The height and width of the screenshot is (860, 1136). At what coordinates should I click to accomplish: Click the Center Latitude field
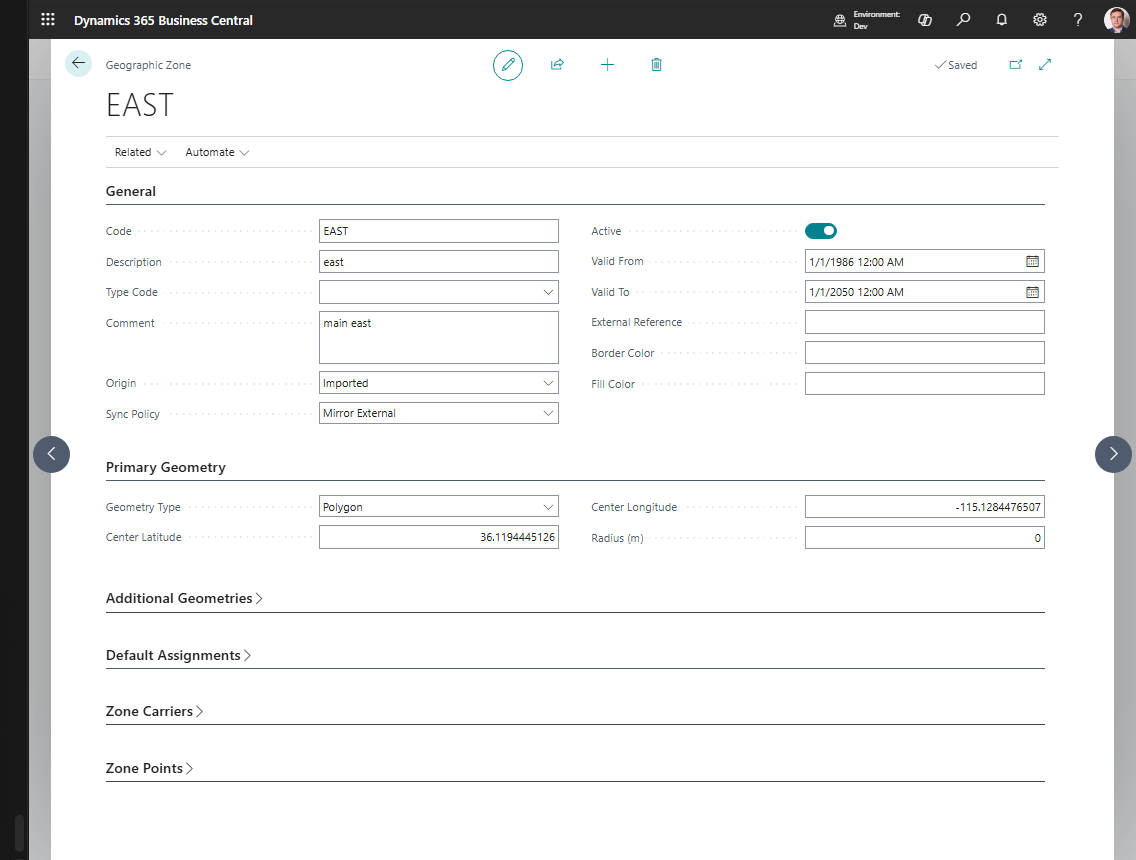[439, 537]
